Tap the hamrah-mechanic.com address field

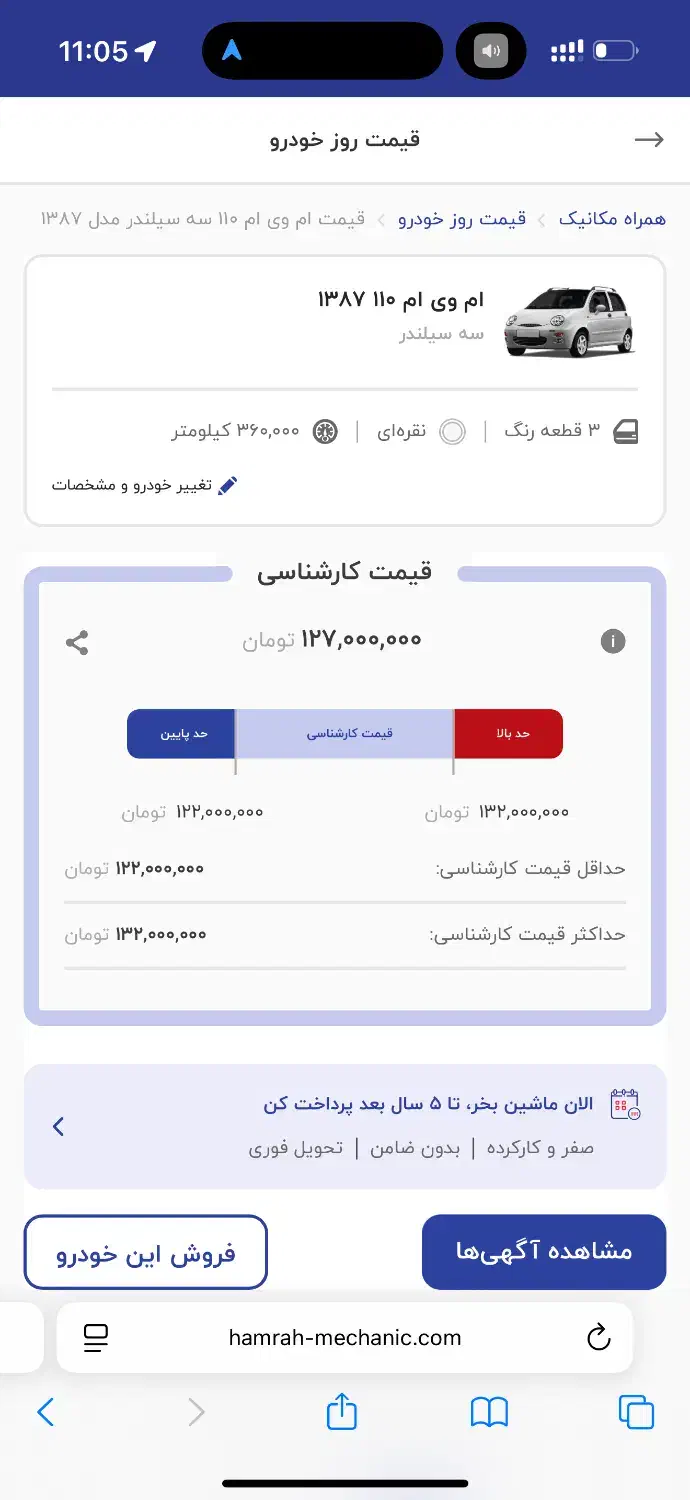pos(345,1338)
